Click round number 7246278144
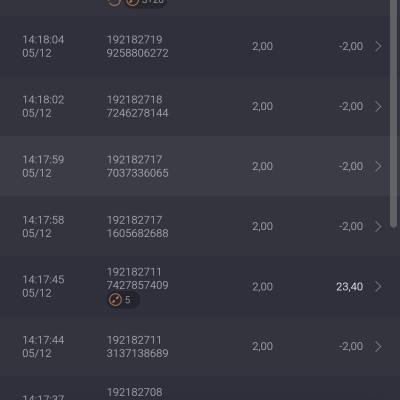This screenshot has height=400, width=400. (x=137, y=113)
